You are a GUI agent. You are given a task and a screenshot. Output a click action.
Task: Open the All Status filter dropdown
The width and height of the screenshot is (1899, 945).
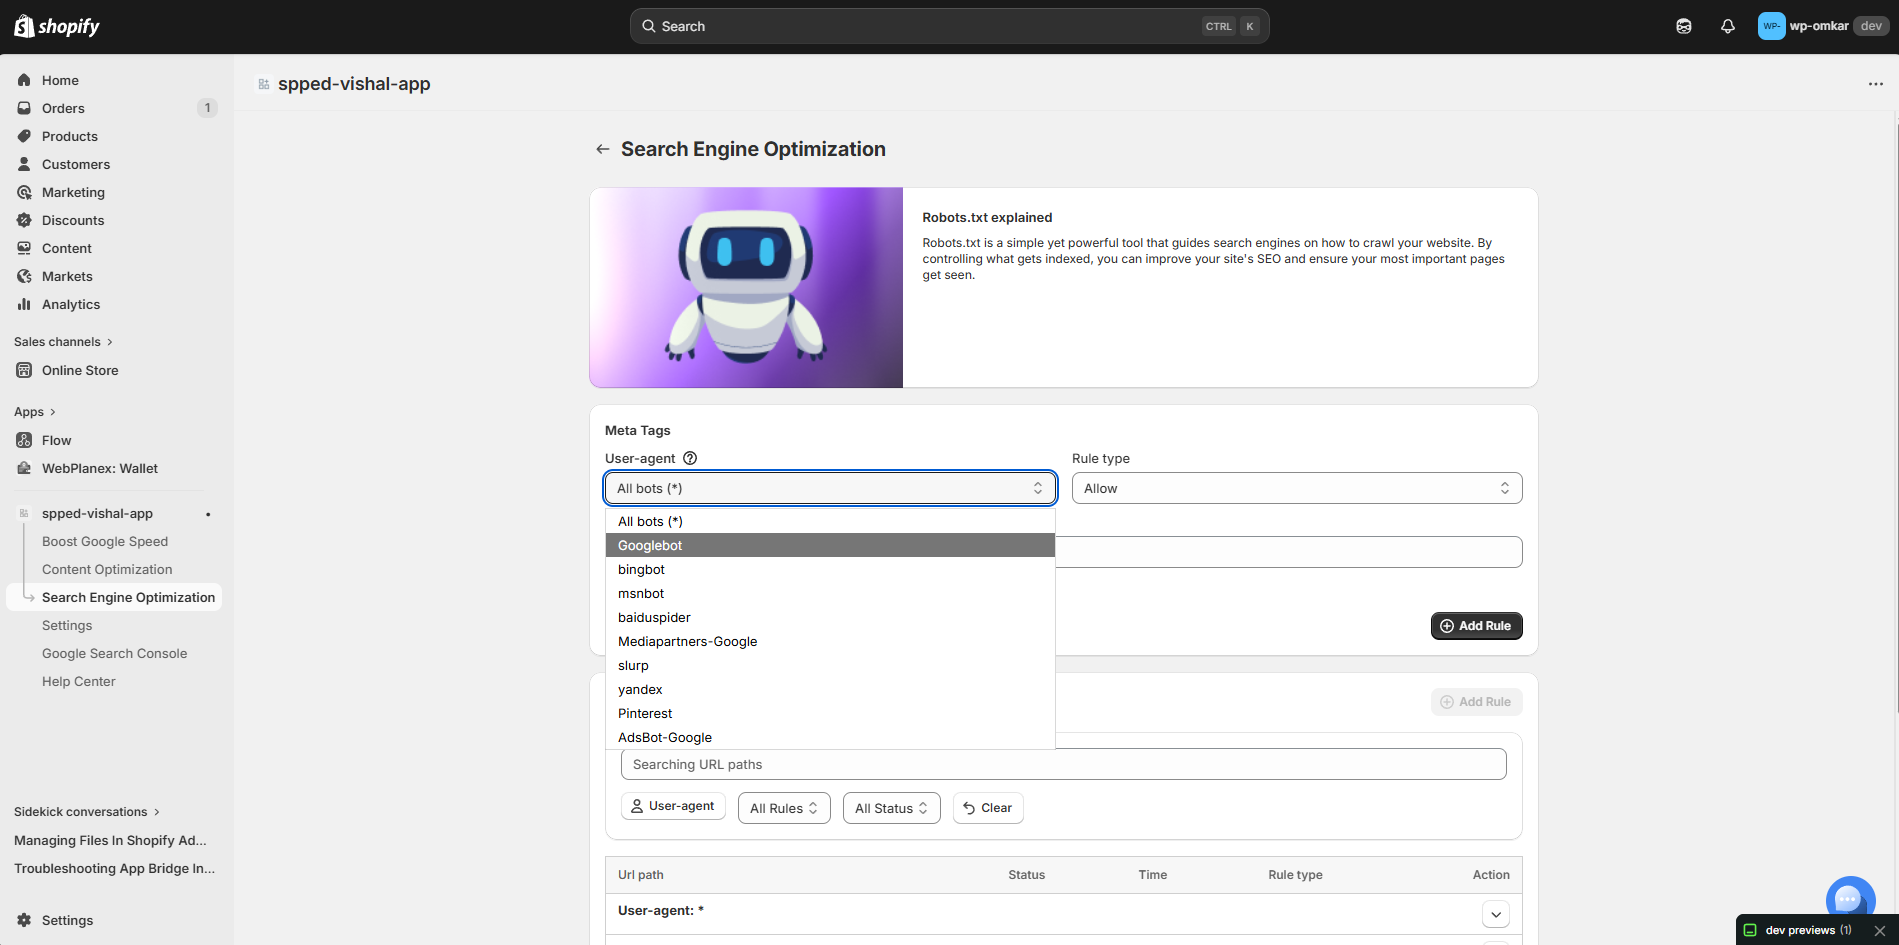click(x=890, y=807)
